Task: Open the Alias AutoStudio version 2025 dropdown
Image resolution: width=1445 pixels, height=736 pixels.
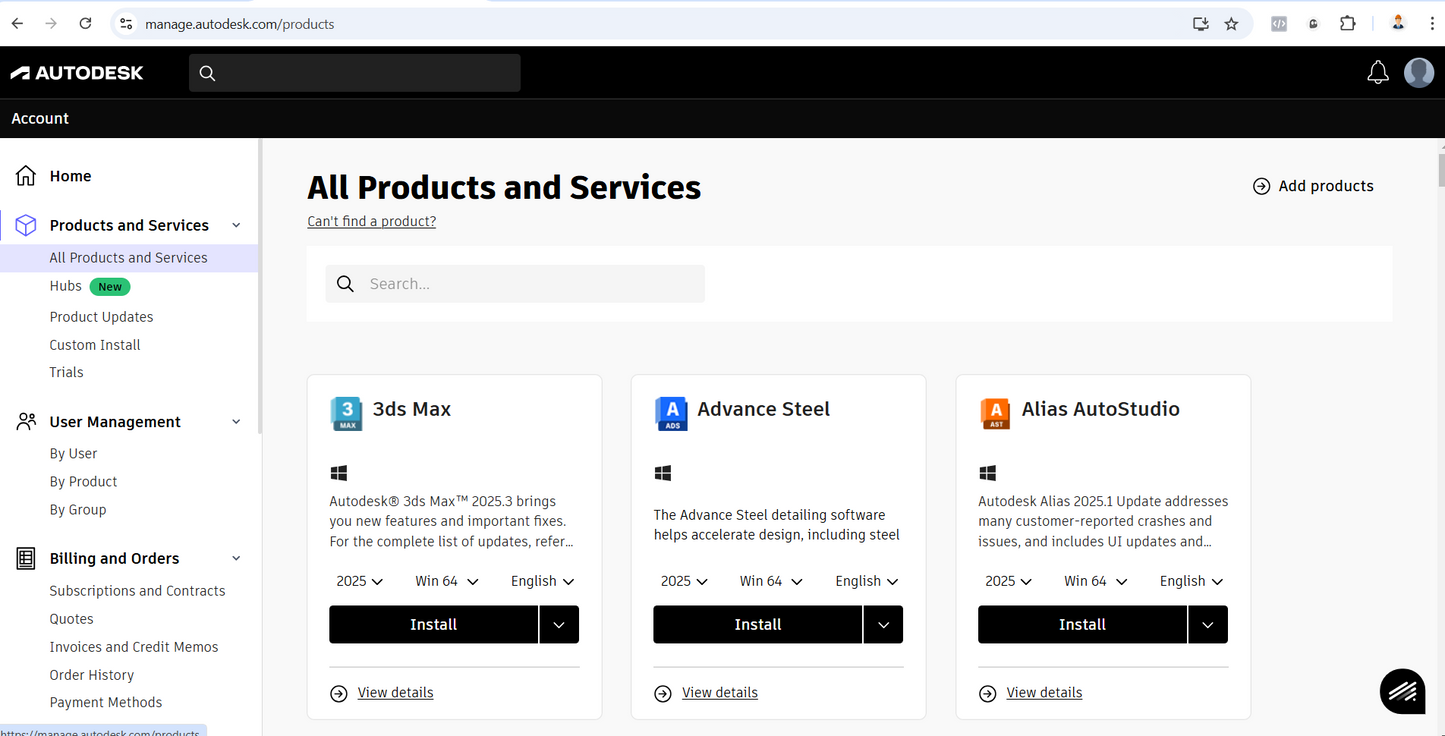Action: click(x=1009, y=581)
